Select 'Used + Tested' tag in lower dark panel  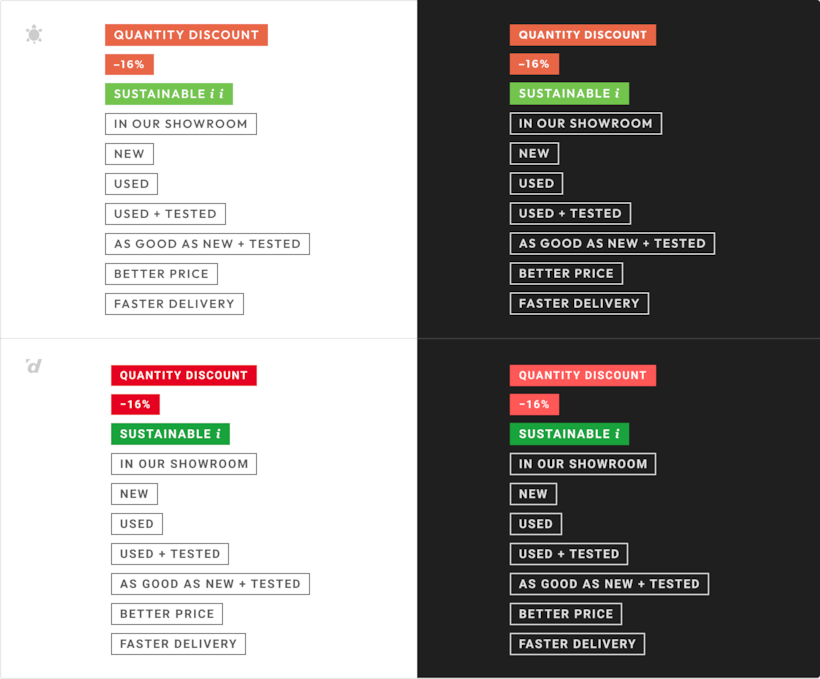[x=569, y=554]
